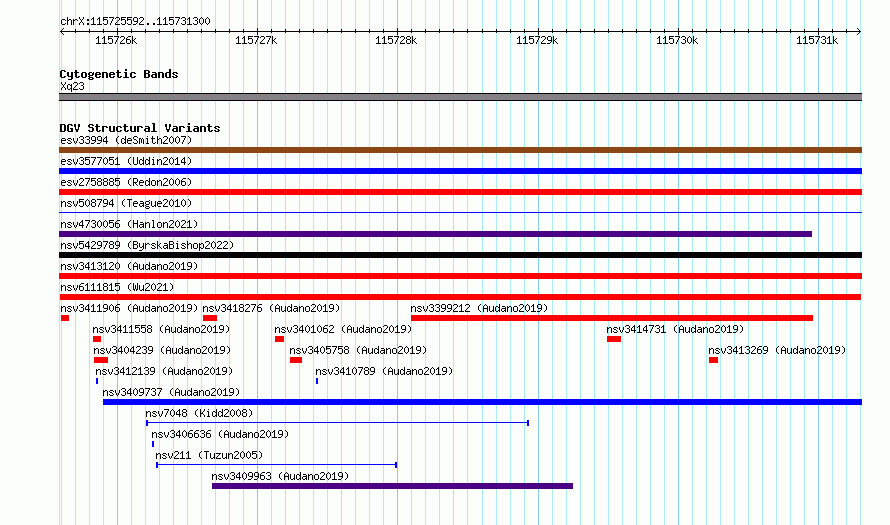This screenshot has width=890, height=525.
Task: Click the nsv3399212 long red bar
Action: (x=612, y=318)
